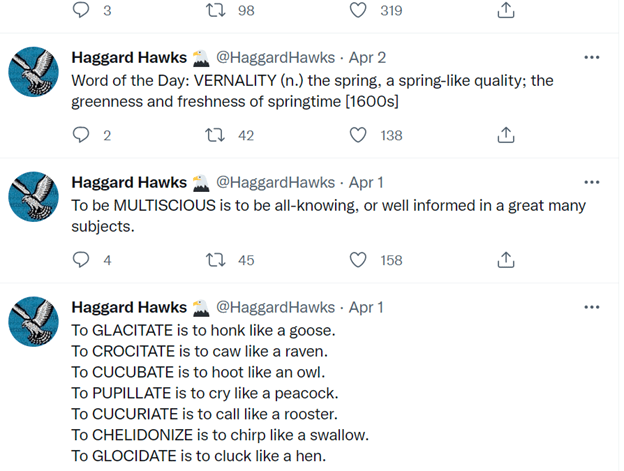Click the @HaggardHawks handle on the GLACITATE tweet
This screenshot has width=624, height=471.
click(x=275, y=307)
